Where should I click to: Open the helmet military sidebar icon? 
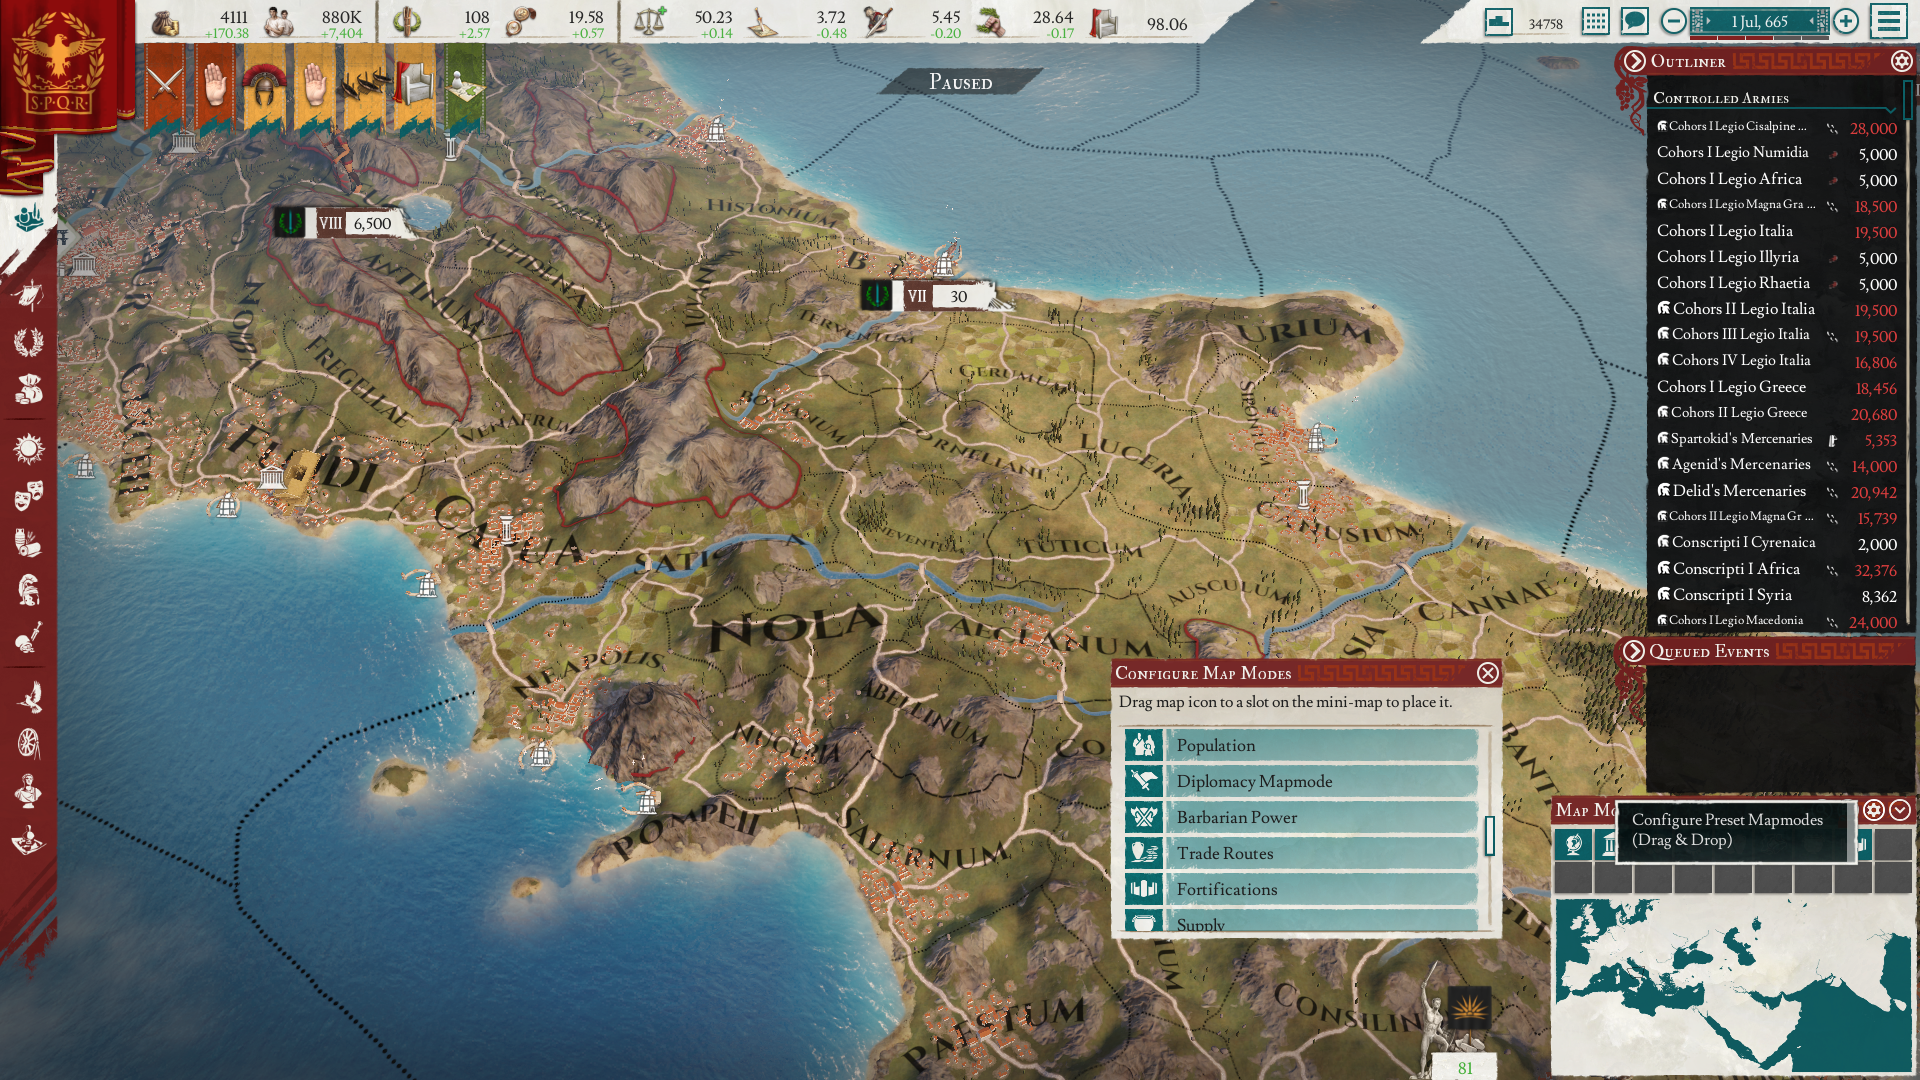29,590
